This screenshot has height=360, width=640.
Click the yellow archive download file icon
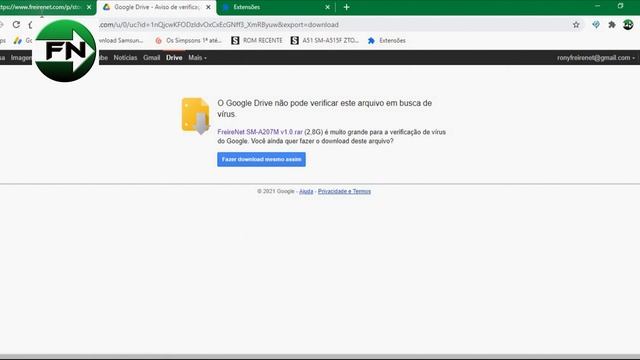coord(196,116)
